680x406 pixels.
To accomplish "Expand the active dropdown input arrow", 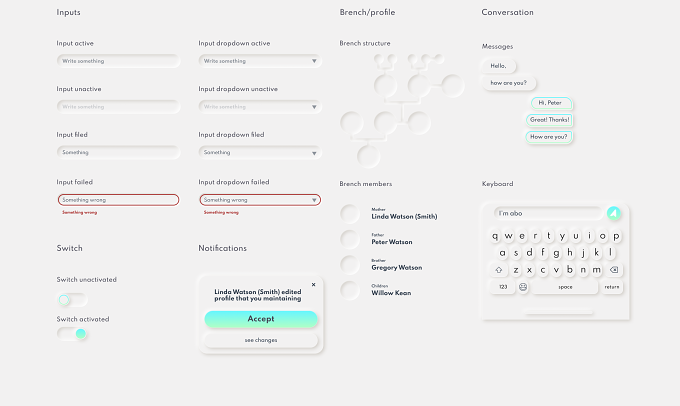I will (314, 61).
